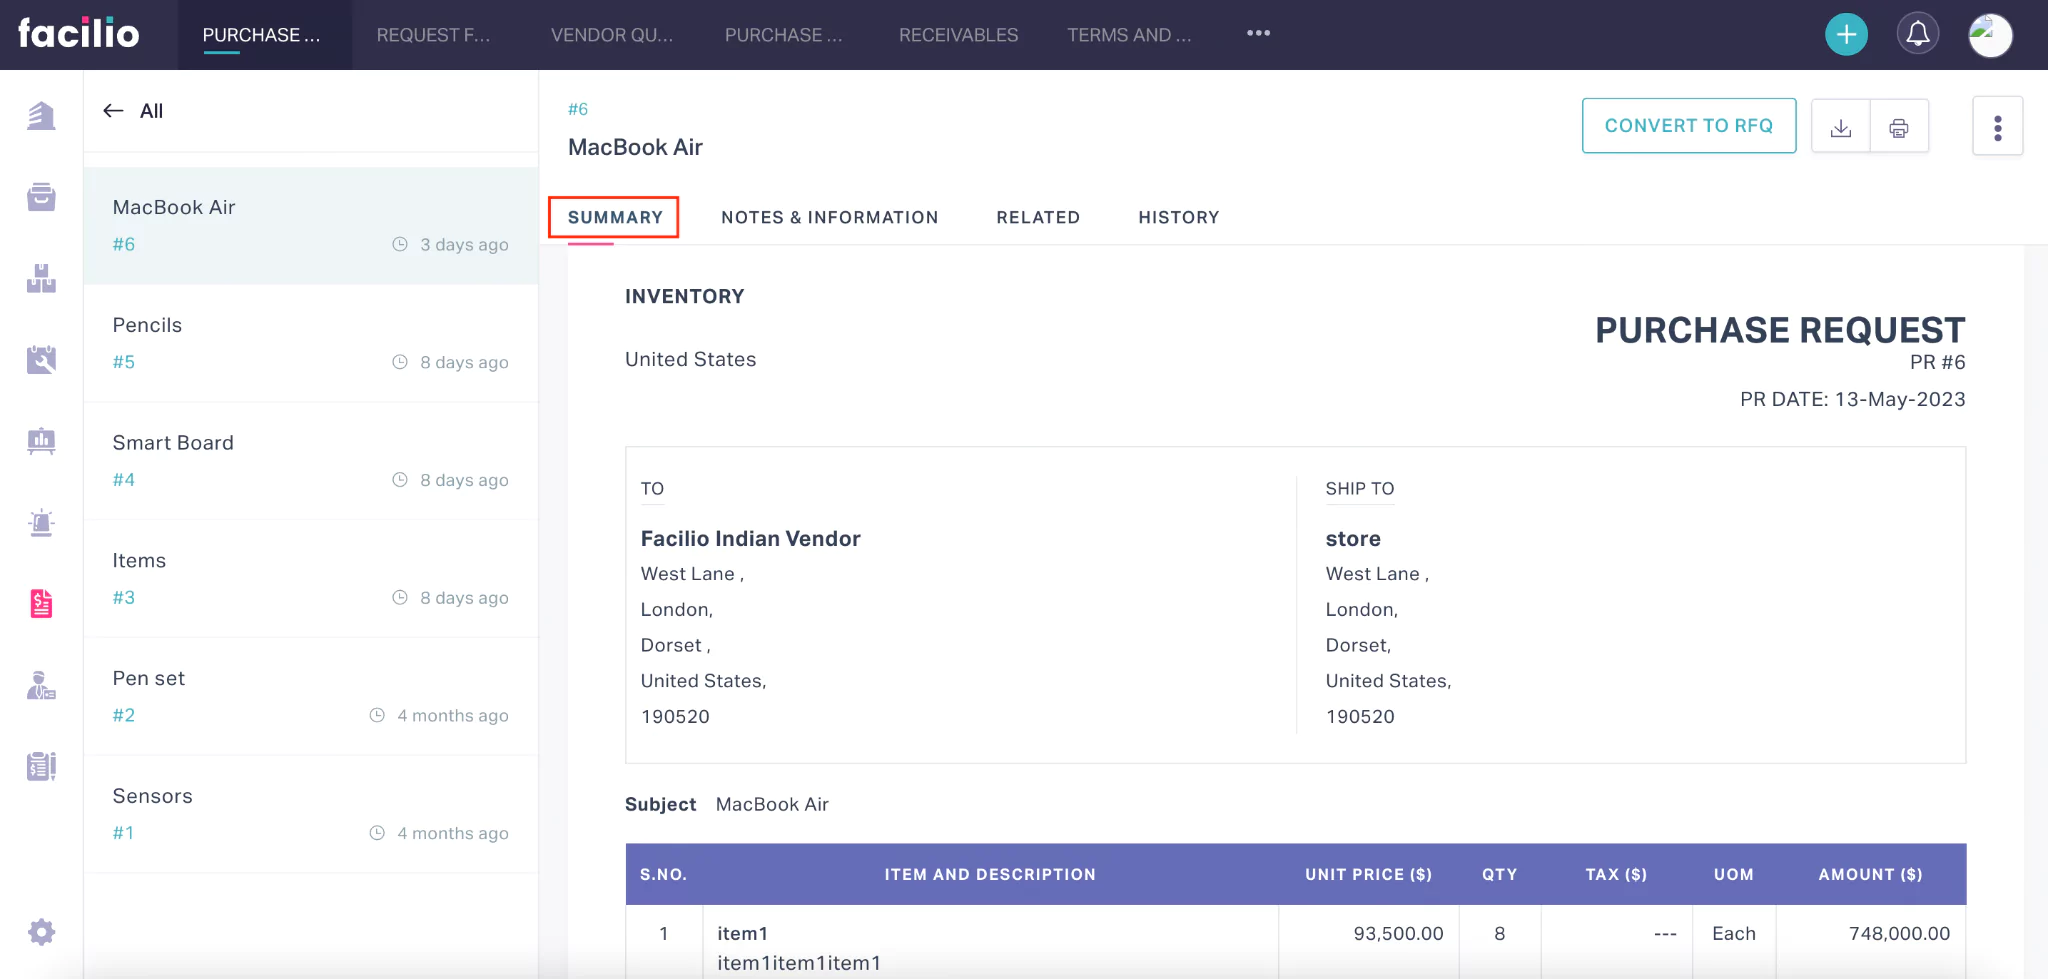Click the INVENTORY heading
Screen dimensions: 2048x979
point(684,296)
